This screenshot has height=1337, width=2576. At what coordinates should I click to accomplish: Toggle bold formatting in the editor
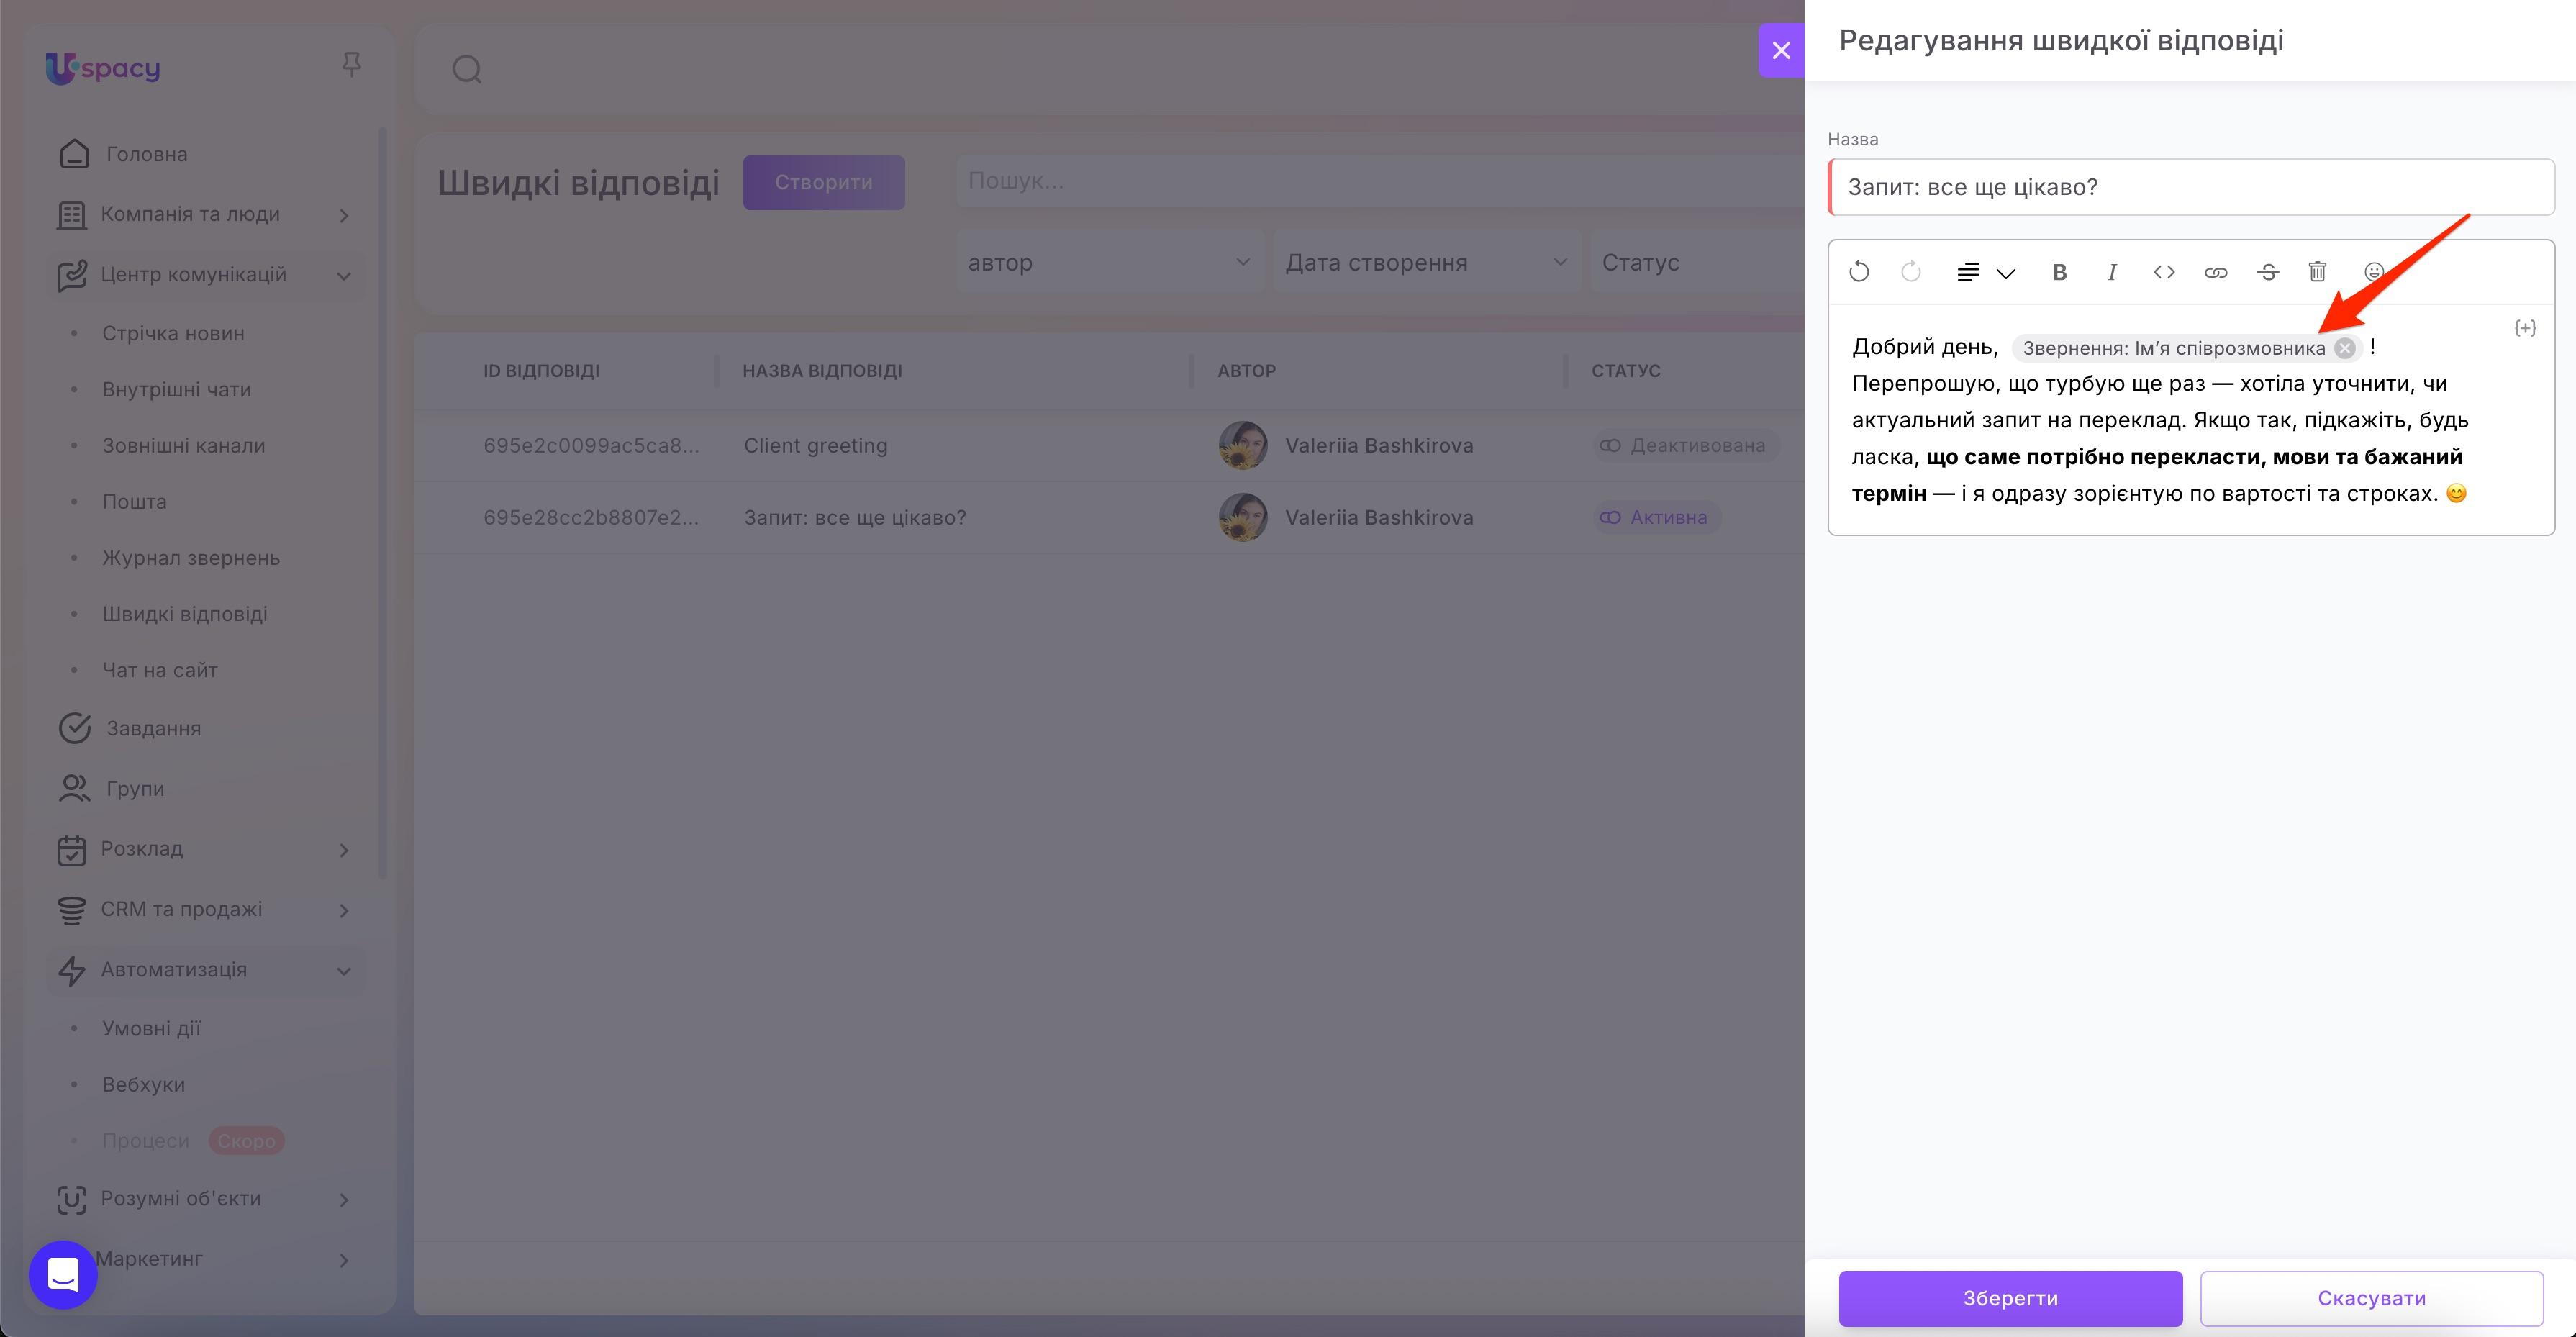click(x=2059, y=272)
